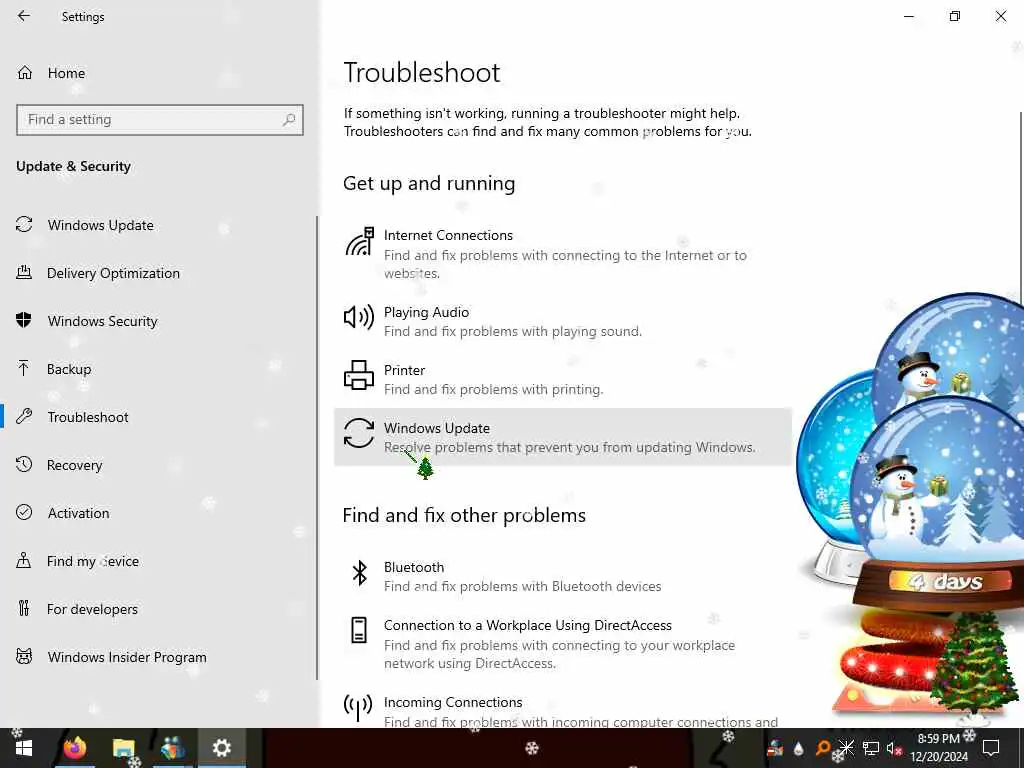This screenshot has height=768, width=1024.
Task: Click the Playing Audio speaker icon
Action: pos(359,317)
